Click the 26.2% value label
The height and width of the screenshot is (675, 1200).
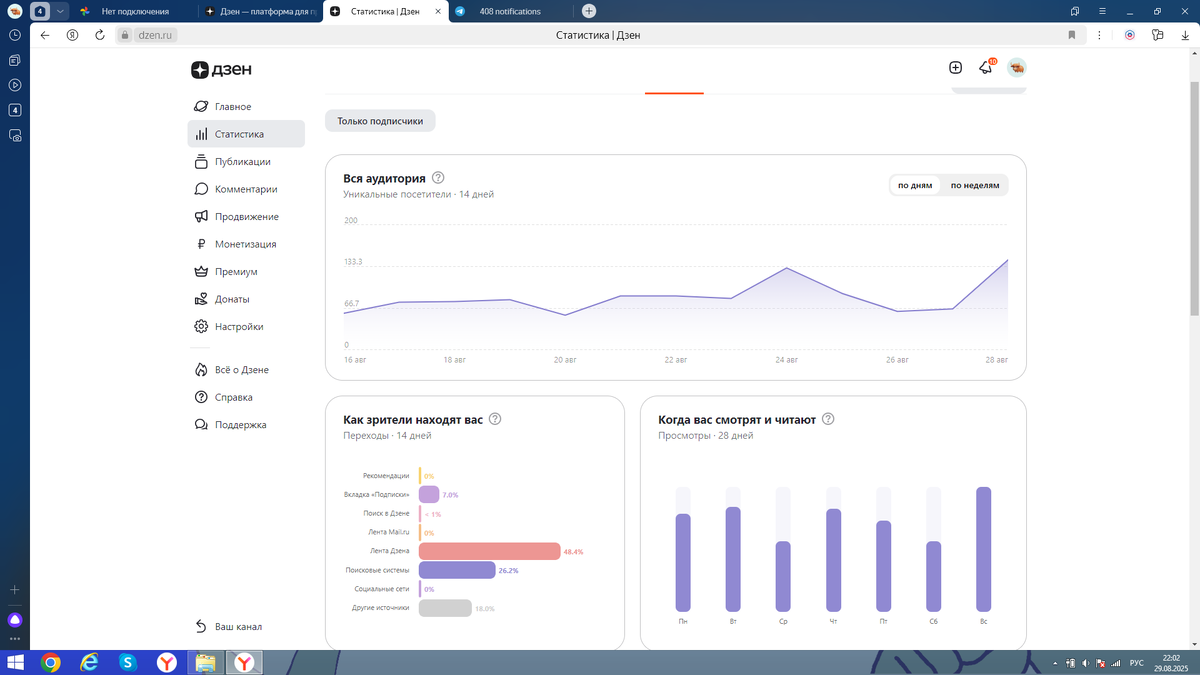508,571
